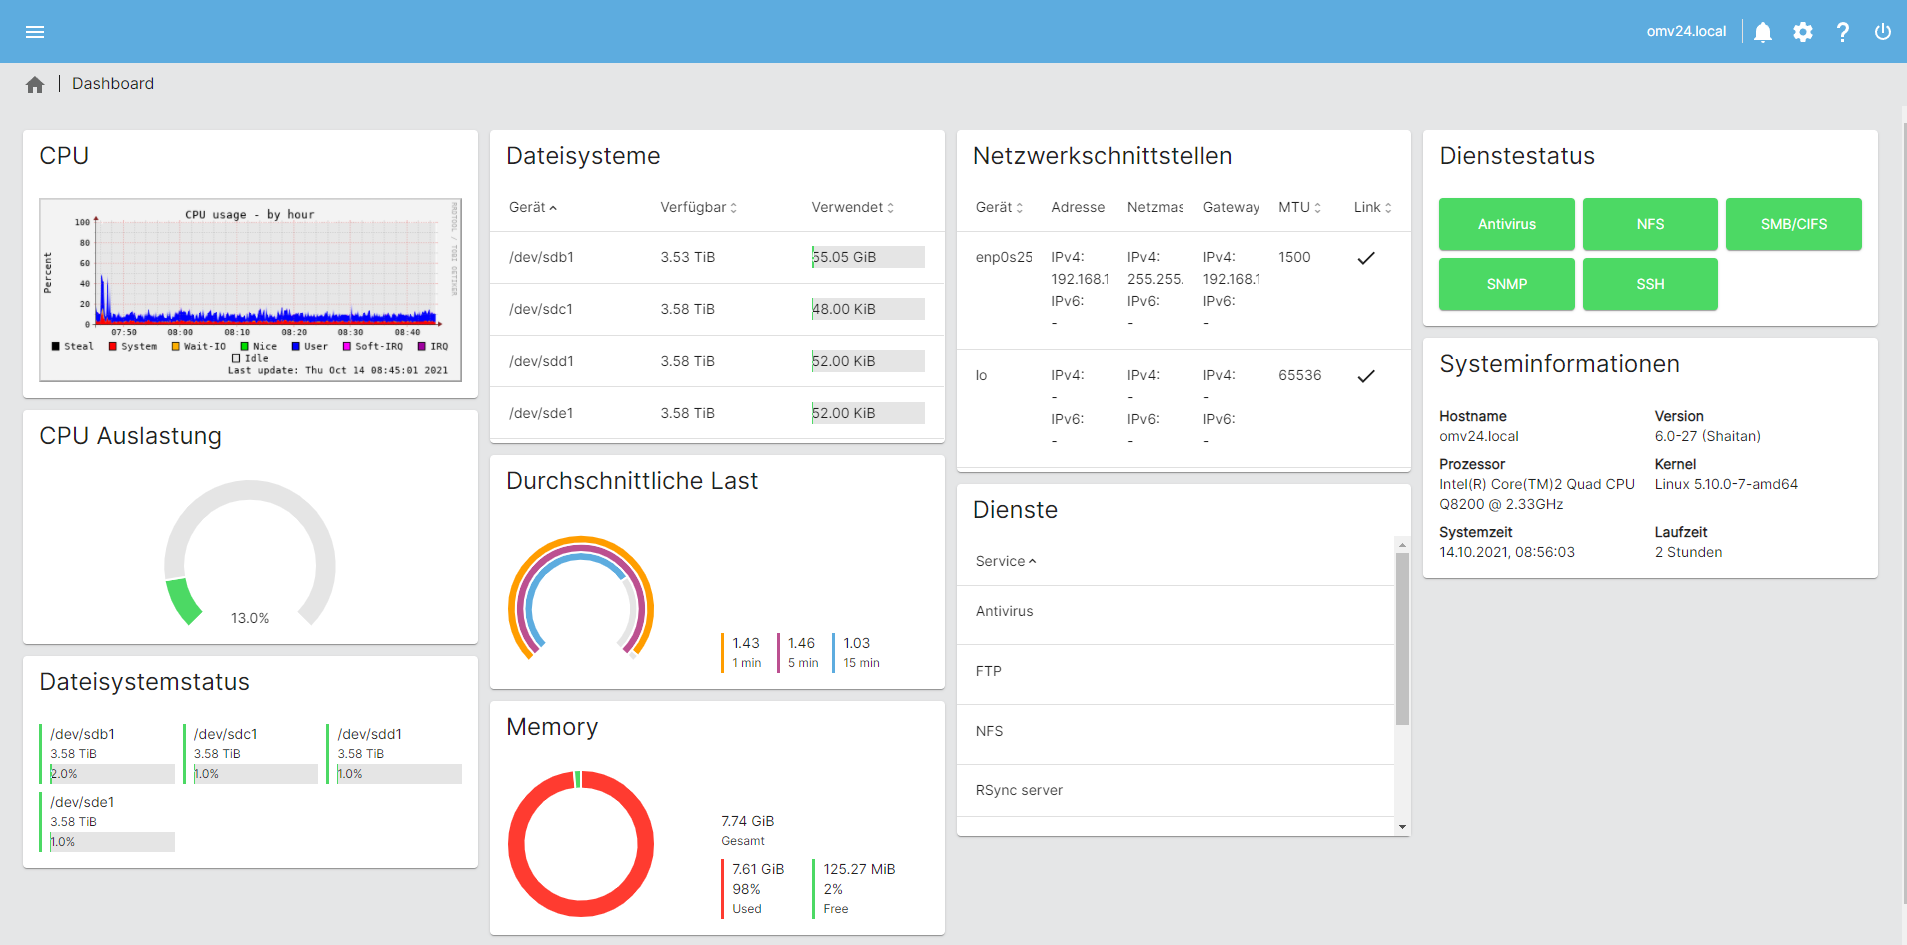Click the load average gauge chart
Image resolution: width=1907 pixels, height=945 pixels.
(581, 598)
